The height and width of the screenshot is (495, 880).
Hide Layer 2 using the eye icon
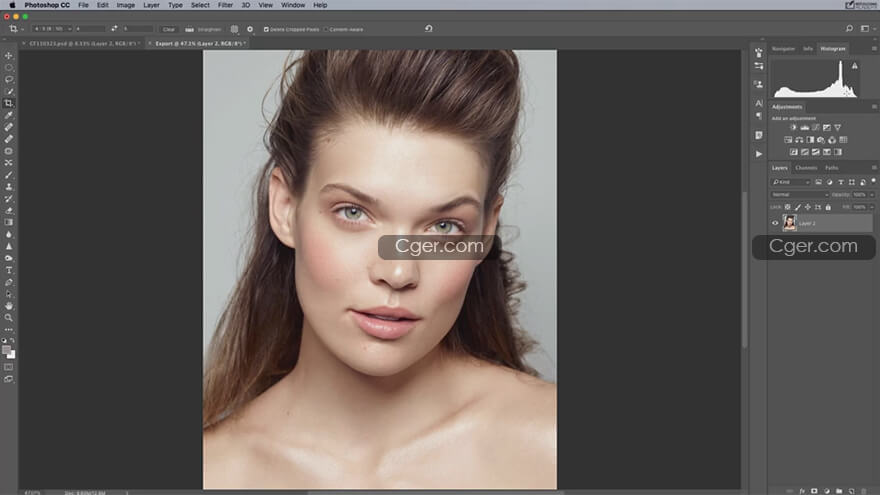point(775,223)
